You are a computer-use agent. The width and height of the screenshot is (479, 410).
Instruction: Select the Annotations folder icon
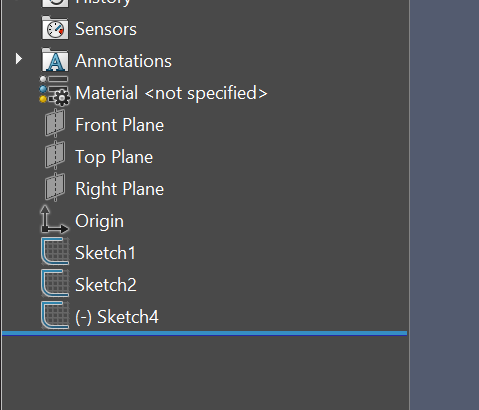55,60
